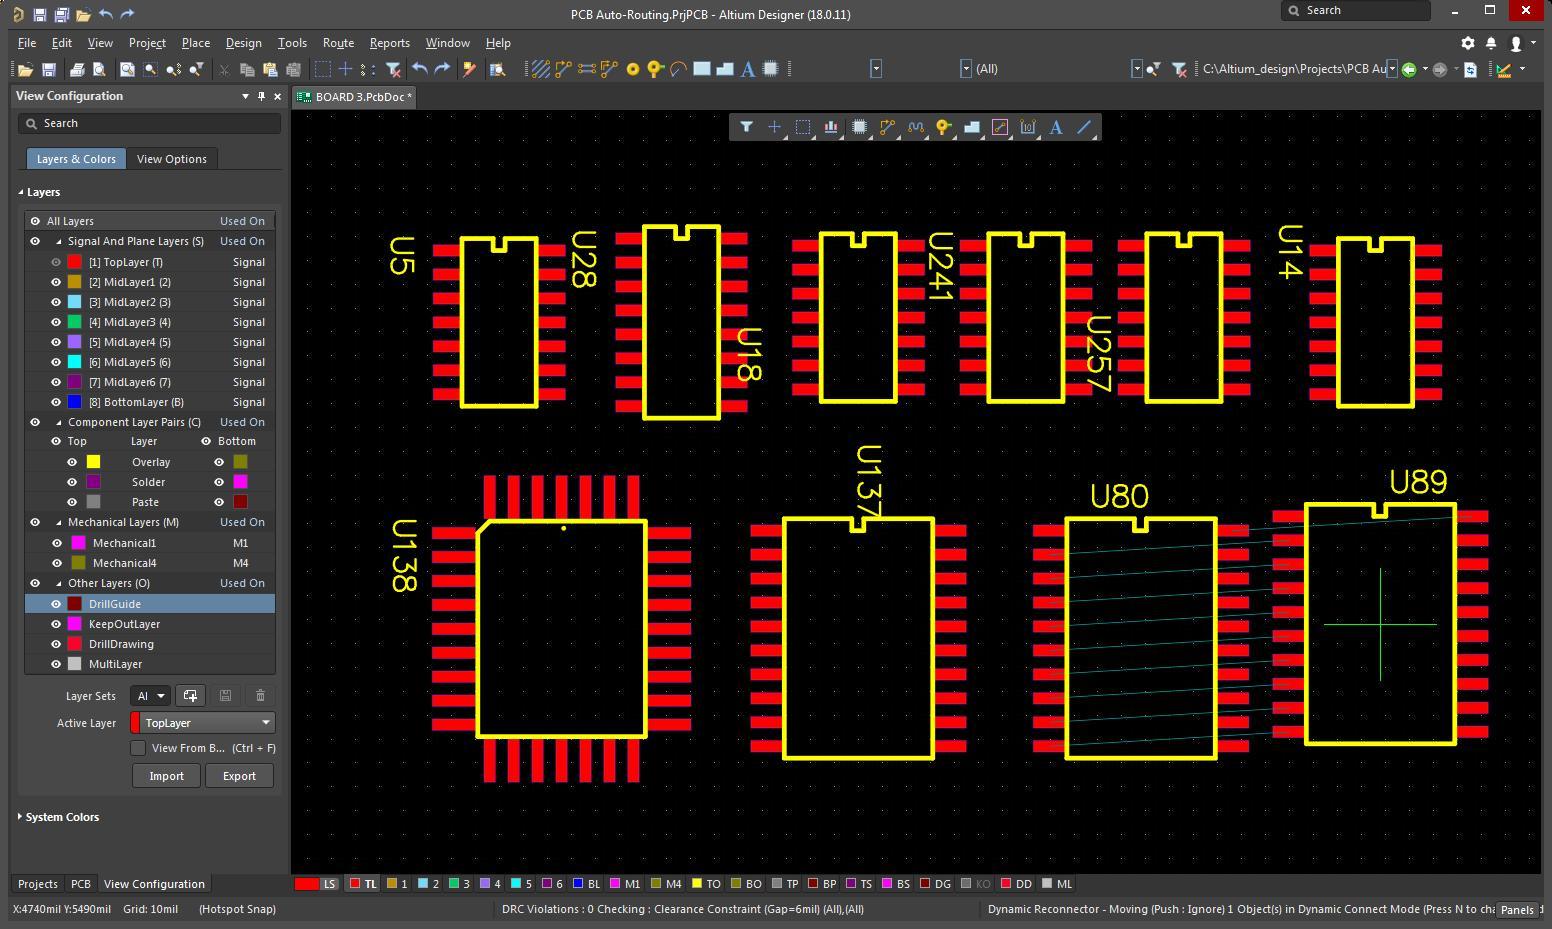Toggle Top Overlay visibility eye
Screen dimensions: 1552x929
tap(72, 462)
